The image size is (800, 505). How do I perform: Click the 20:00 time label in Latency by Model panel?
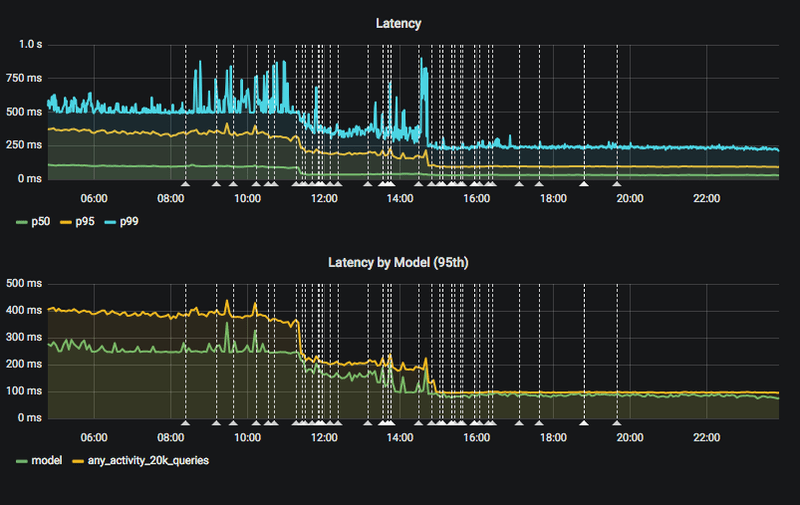point(630,438)
